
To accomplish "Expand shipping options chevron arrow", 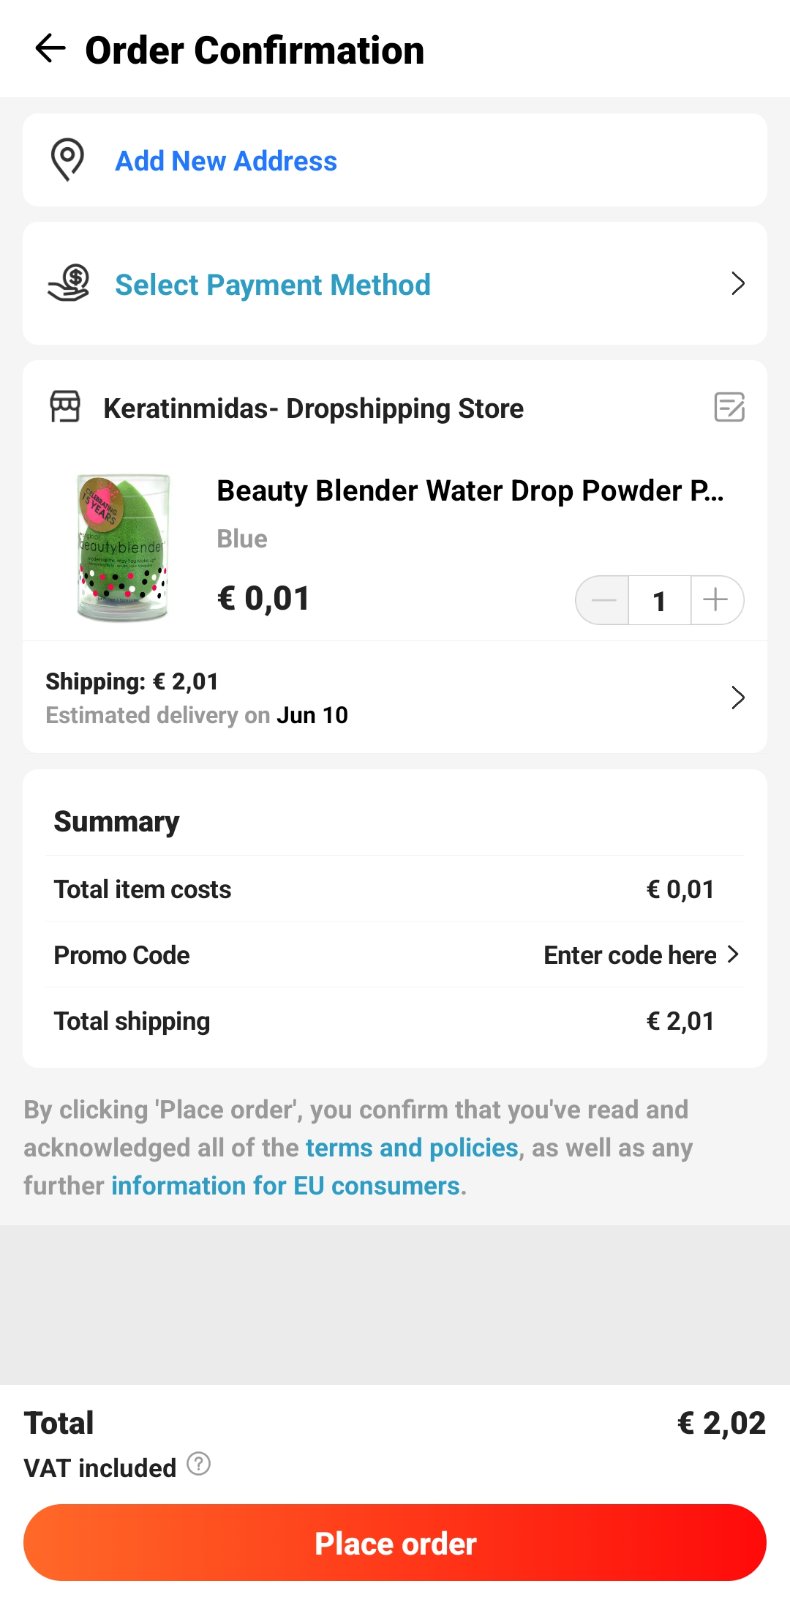I will tap(738, 697).
